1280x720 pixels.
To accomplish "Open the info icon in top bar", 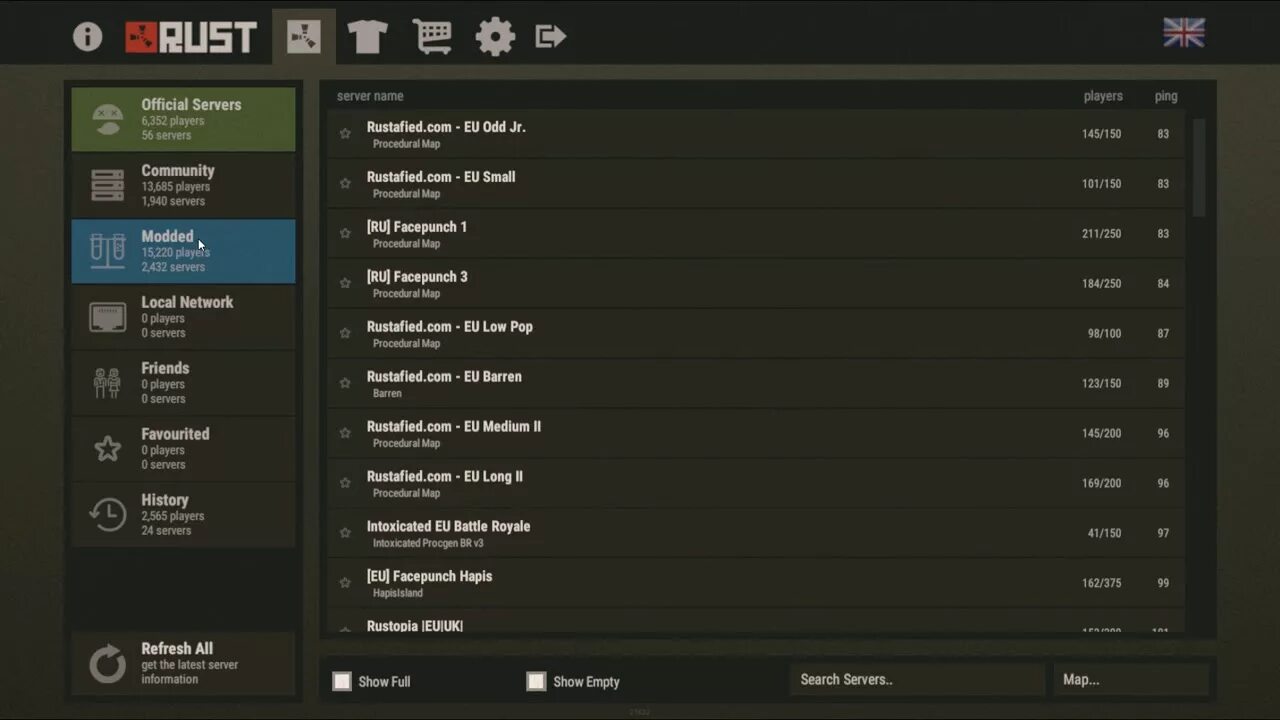I will click(88, 37).
